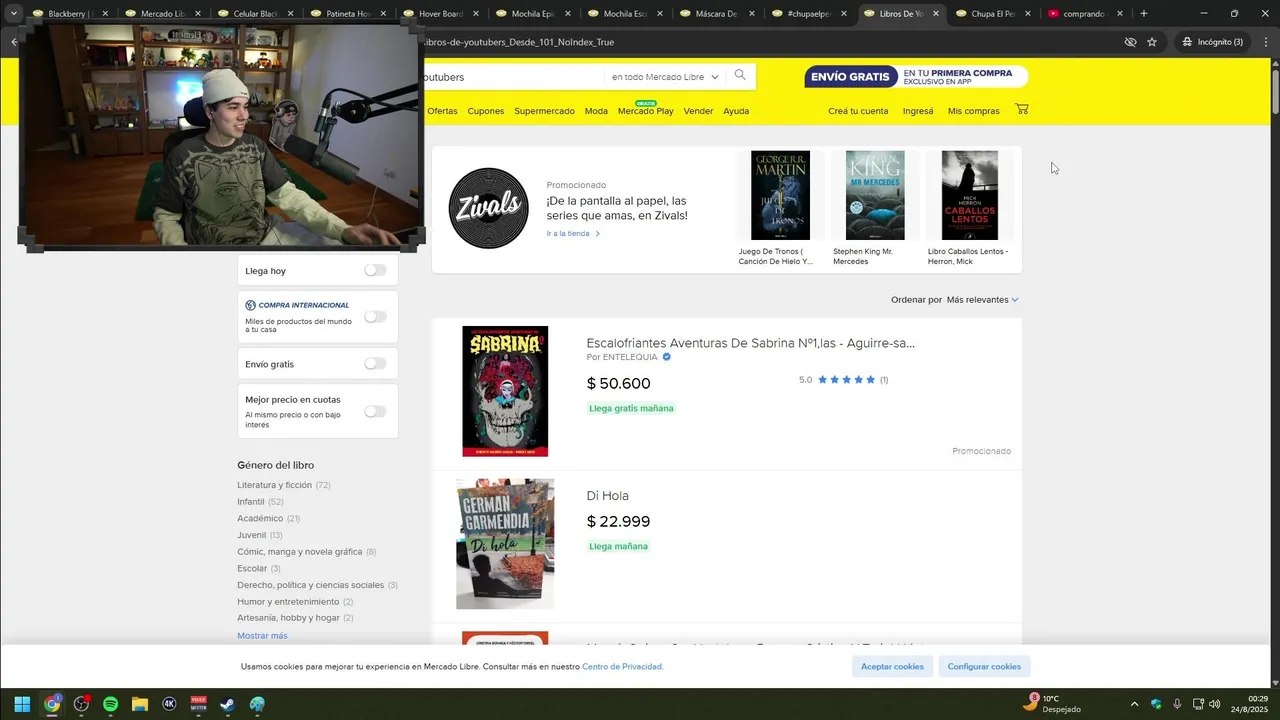Expand genres with Mostrar más

point(262,636)
